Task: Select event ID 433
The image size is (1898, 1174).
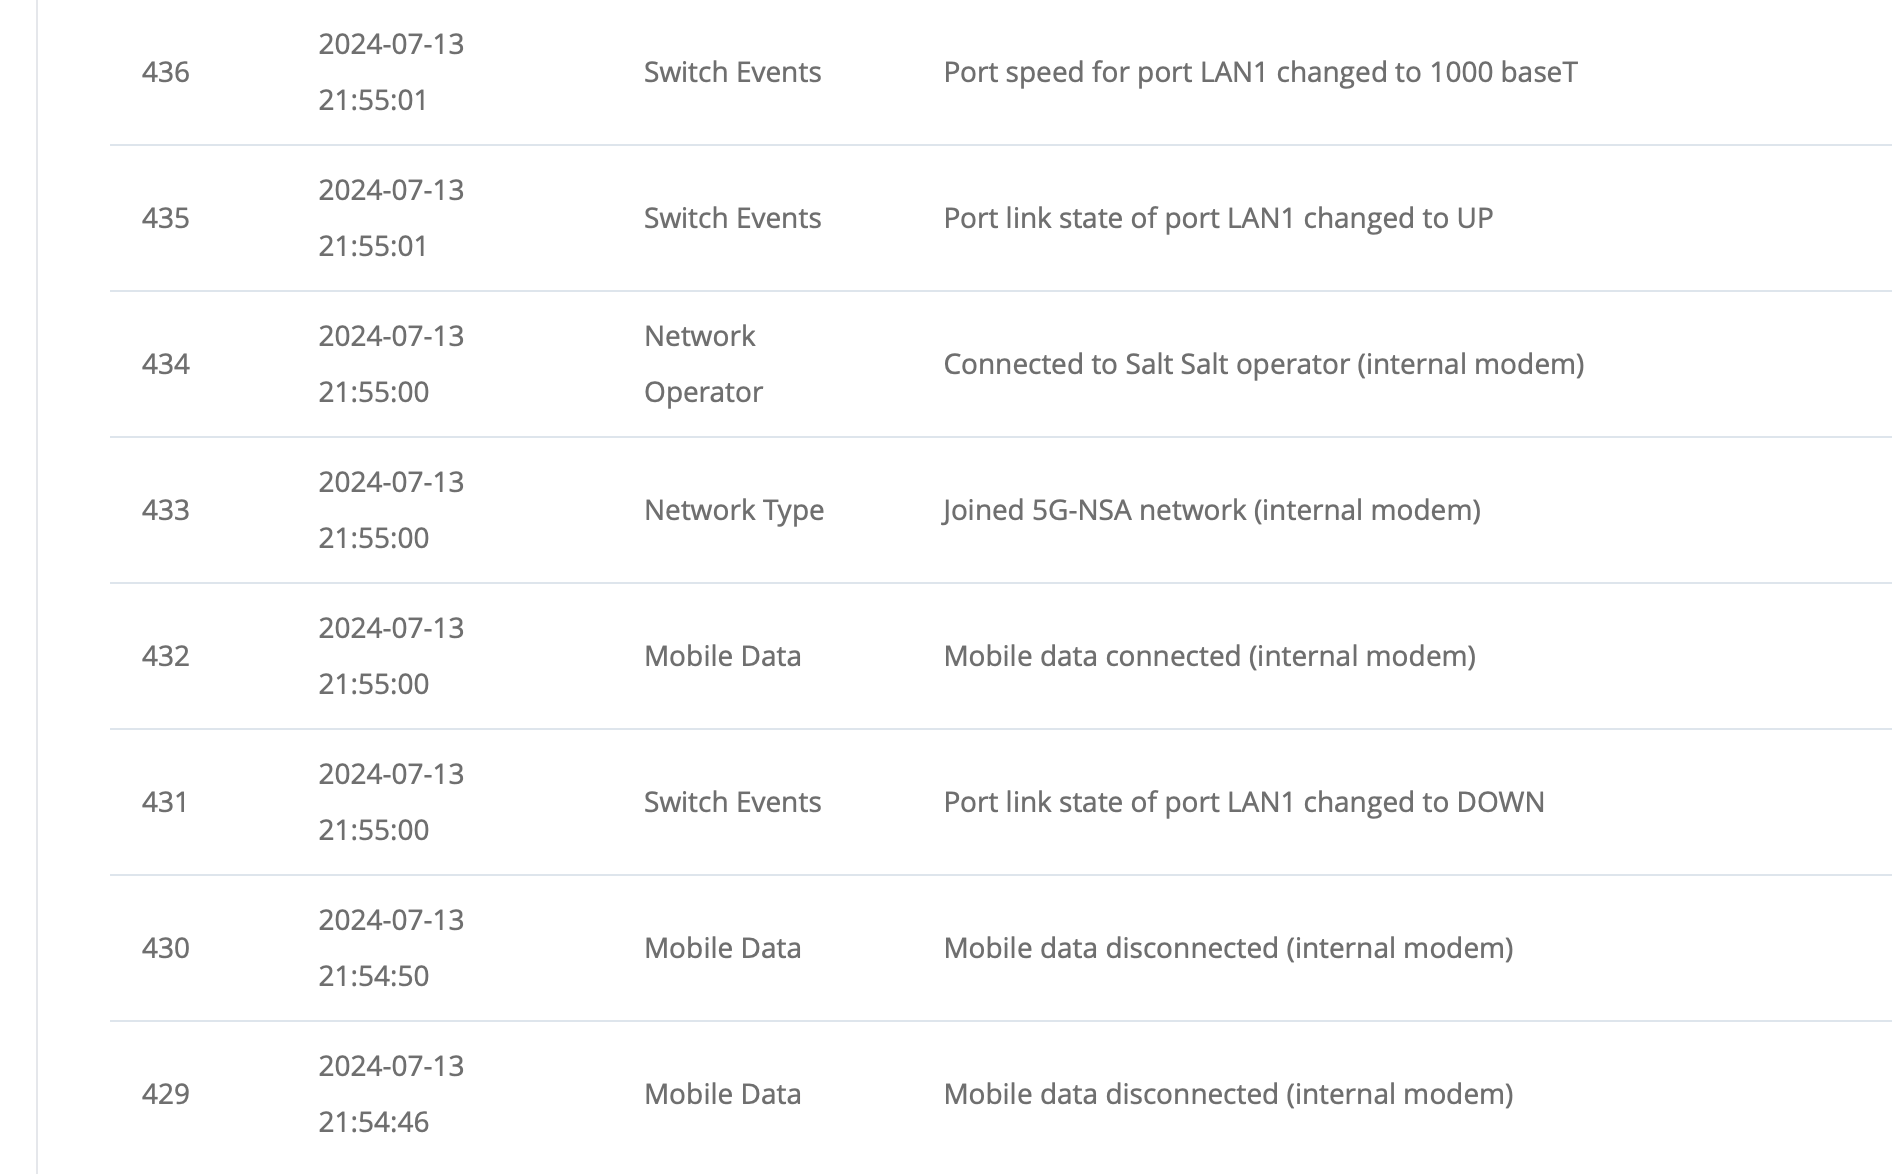Action: coord(166,510)
